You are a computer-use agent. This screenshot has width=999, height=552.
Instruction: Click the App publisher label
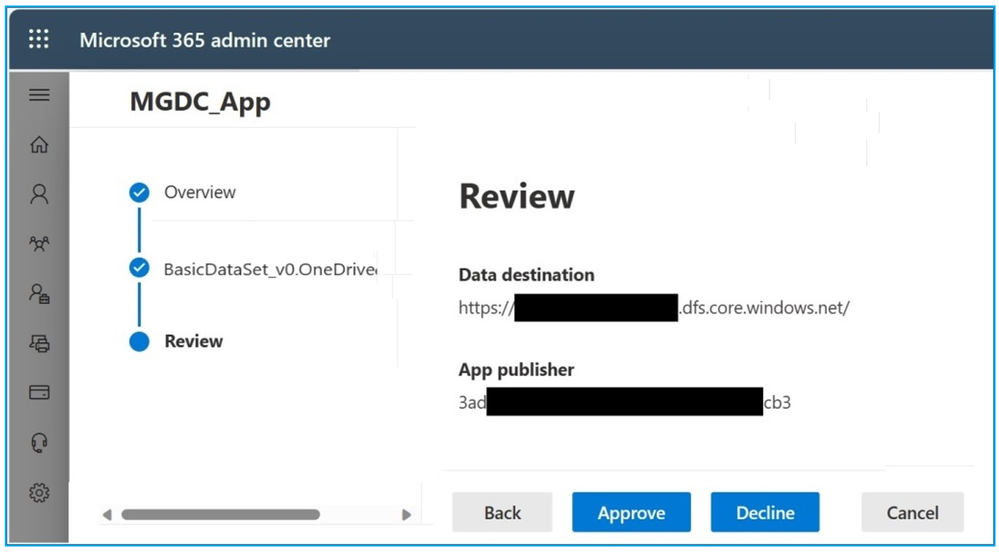coord(516,370)
